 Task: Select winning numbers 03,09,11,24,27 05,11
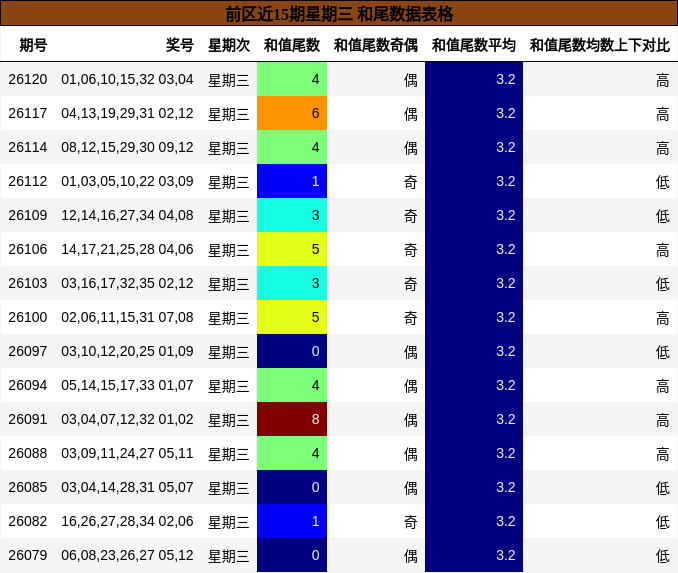pos(127,453)
